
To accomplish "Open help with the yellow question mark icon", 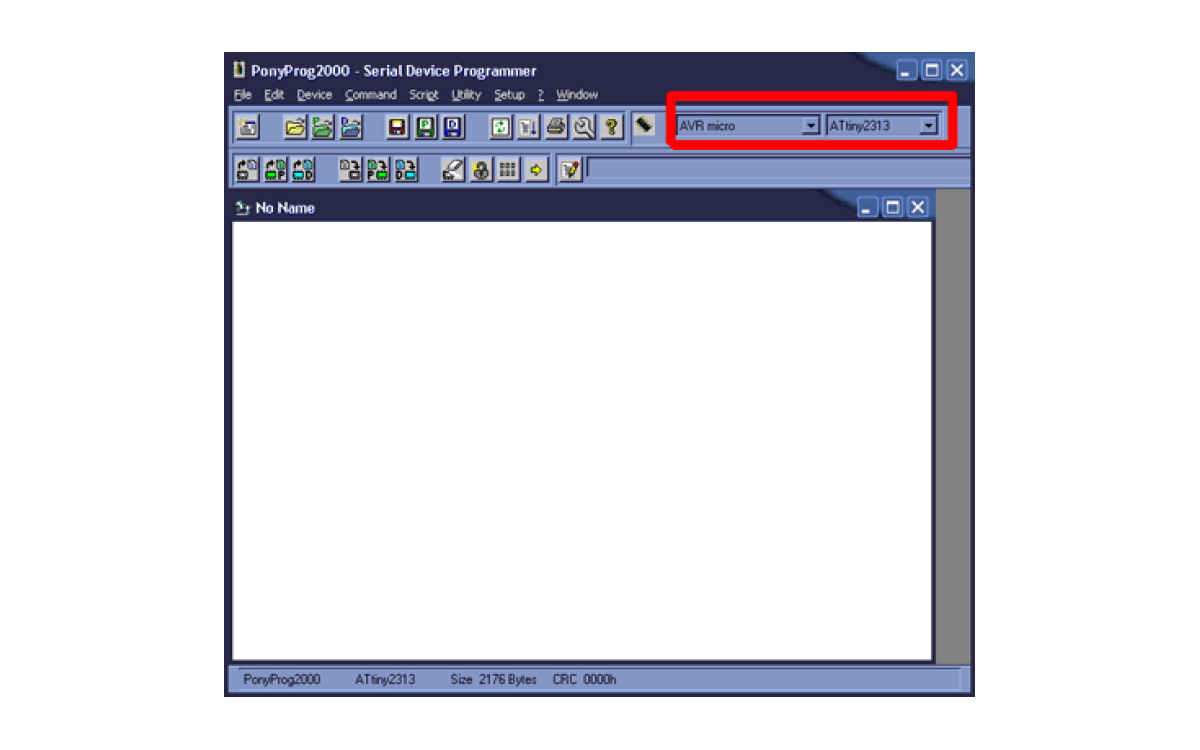I will 611,127.
